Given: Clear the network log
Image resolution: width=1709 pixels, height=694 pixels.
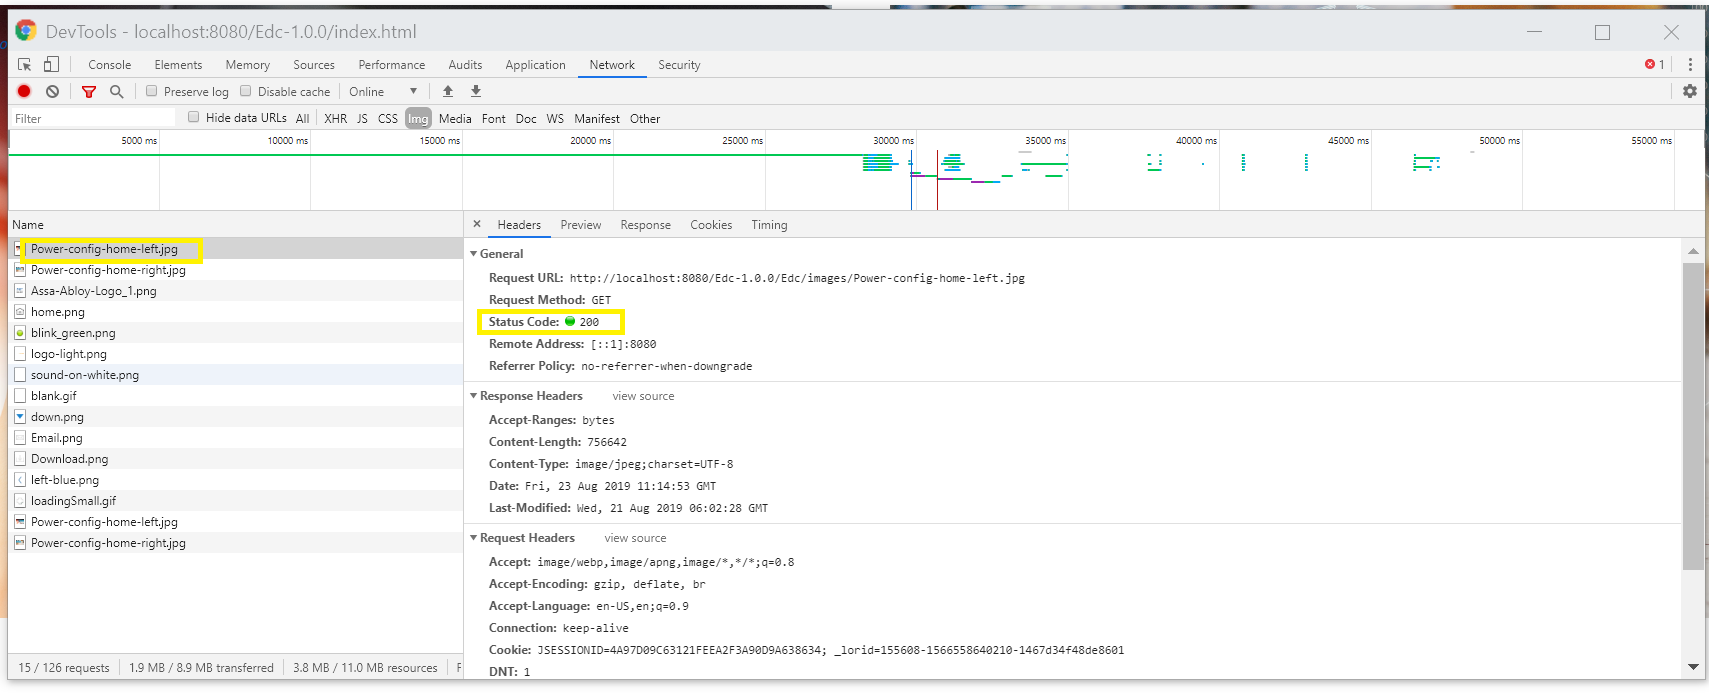Looking at the screenshot, I should pos(52,91).
